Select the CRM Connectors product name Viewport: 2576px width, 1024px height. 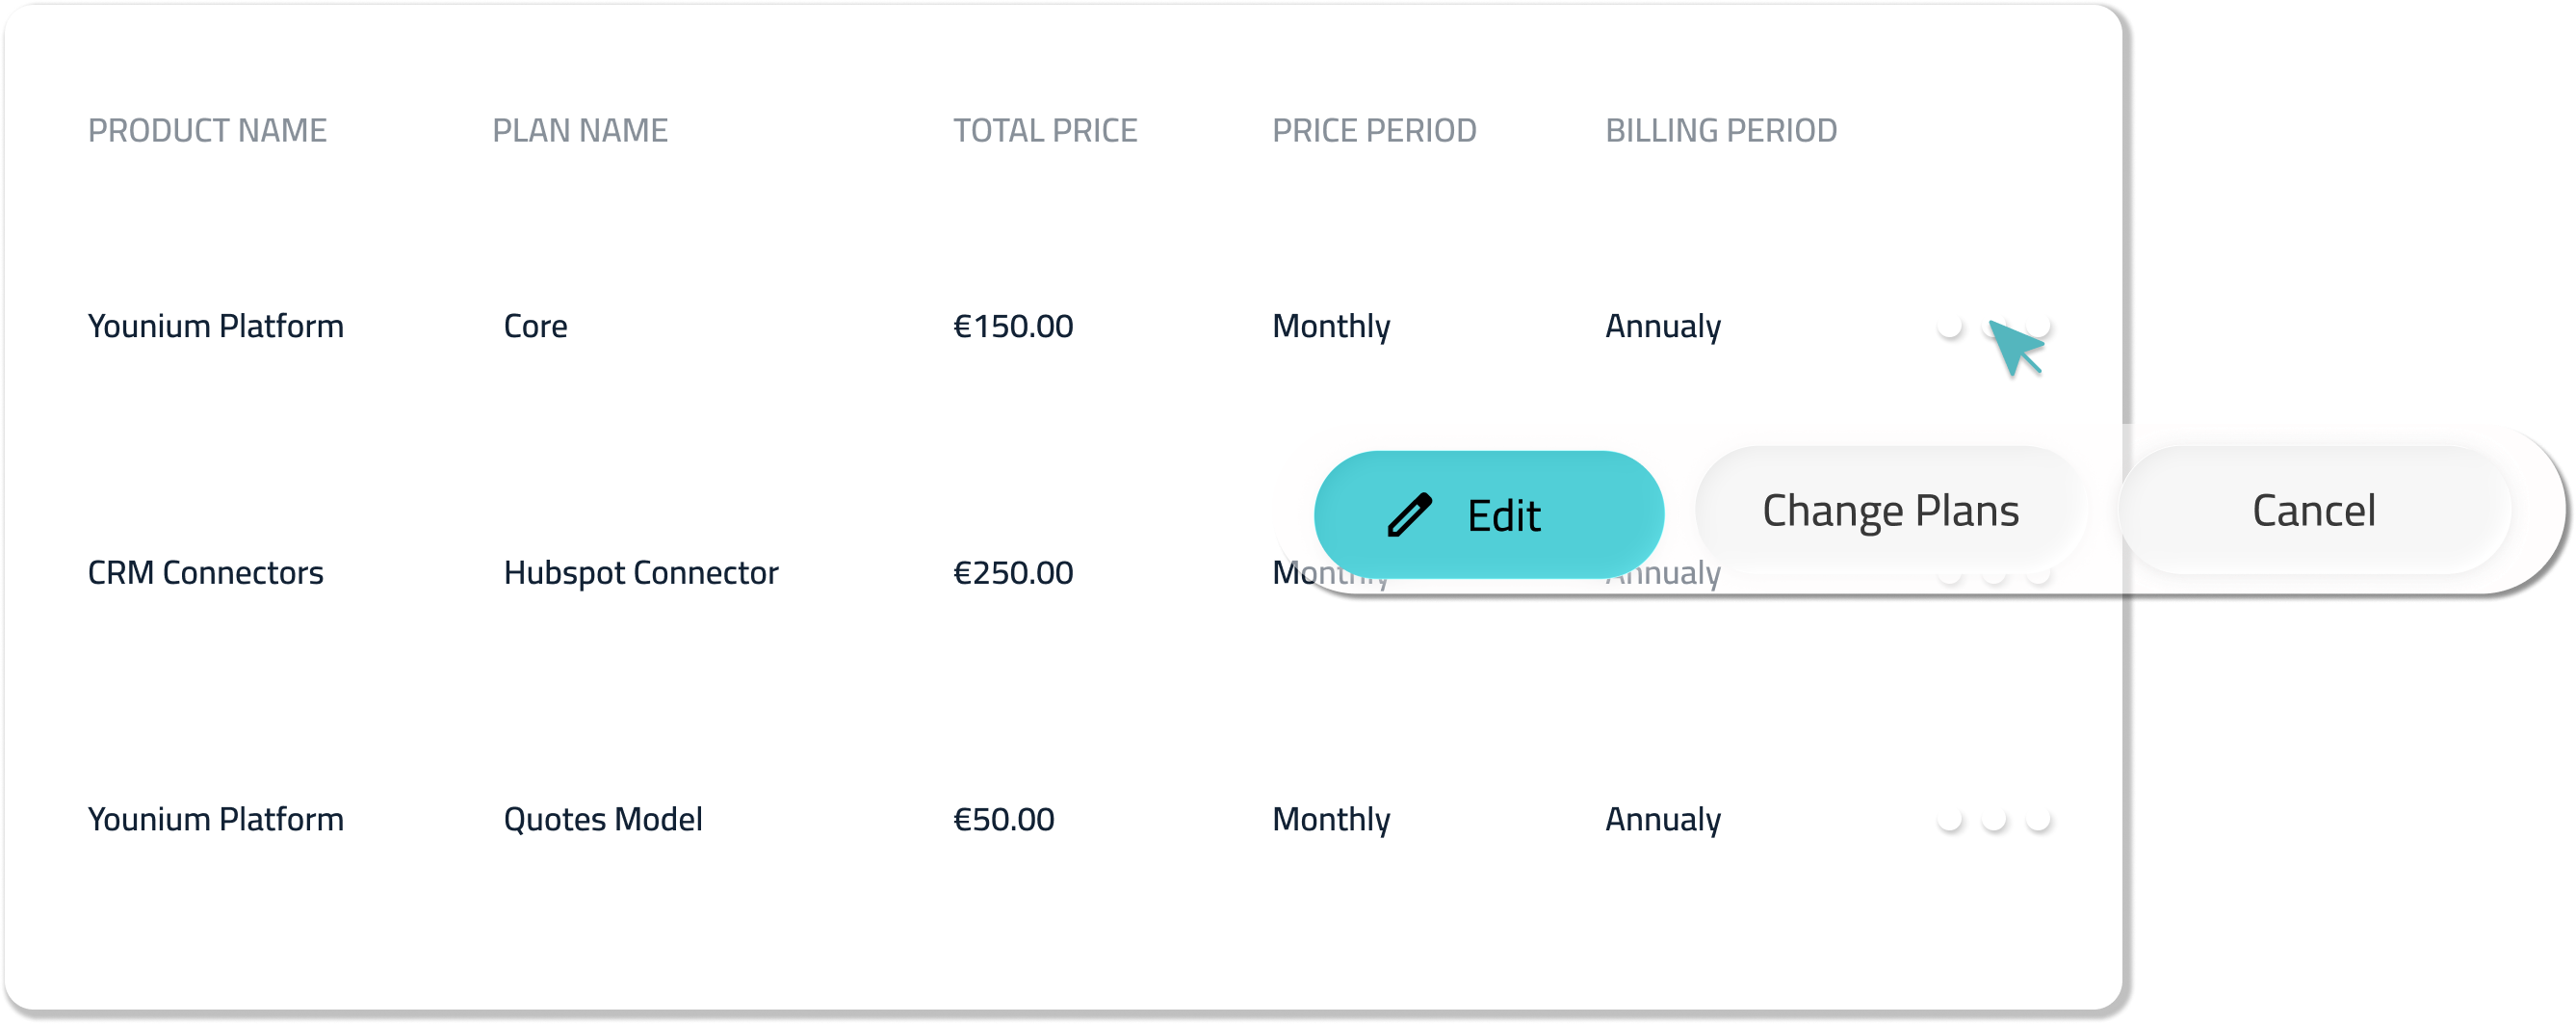[x=205, y=573]
